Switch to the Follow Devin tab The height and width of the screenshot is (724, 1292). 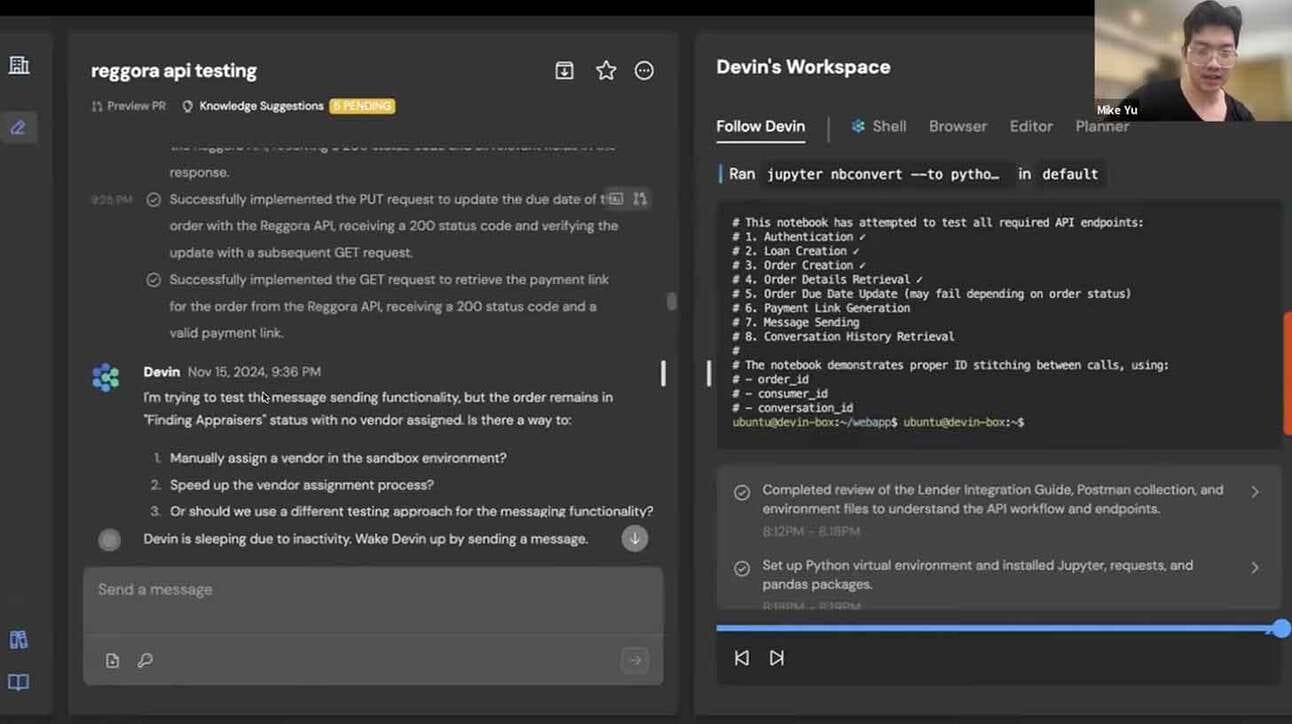(760, 126)
